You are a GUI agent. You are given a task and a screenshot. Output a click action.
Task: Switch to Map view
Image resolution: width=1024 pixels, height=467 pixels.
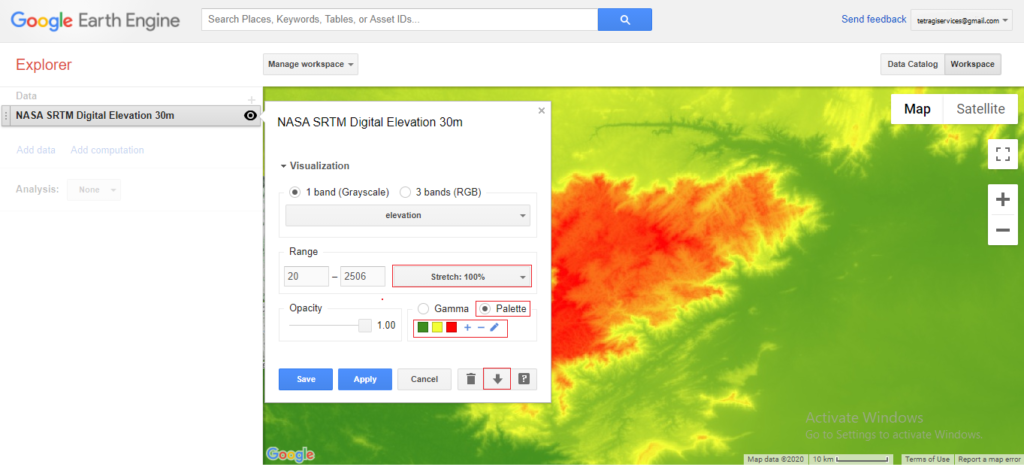[917, 109]
